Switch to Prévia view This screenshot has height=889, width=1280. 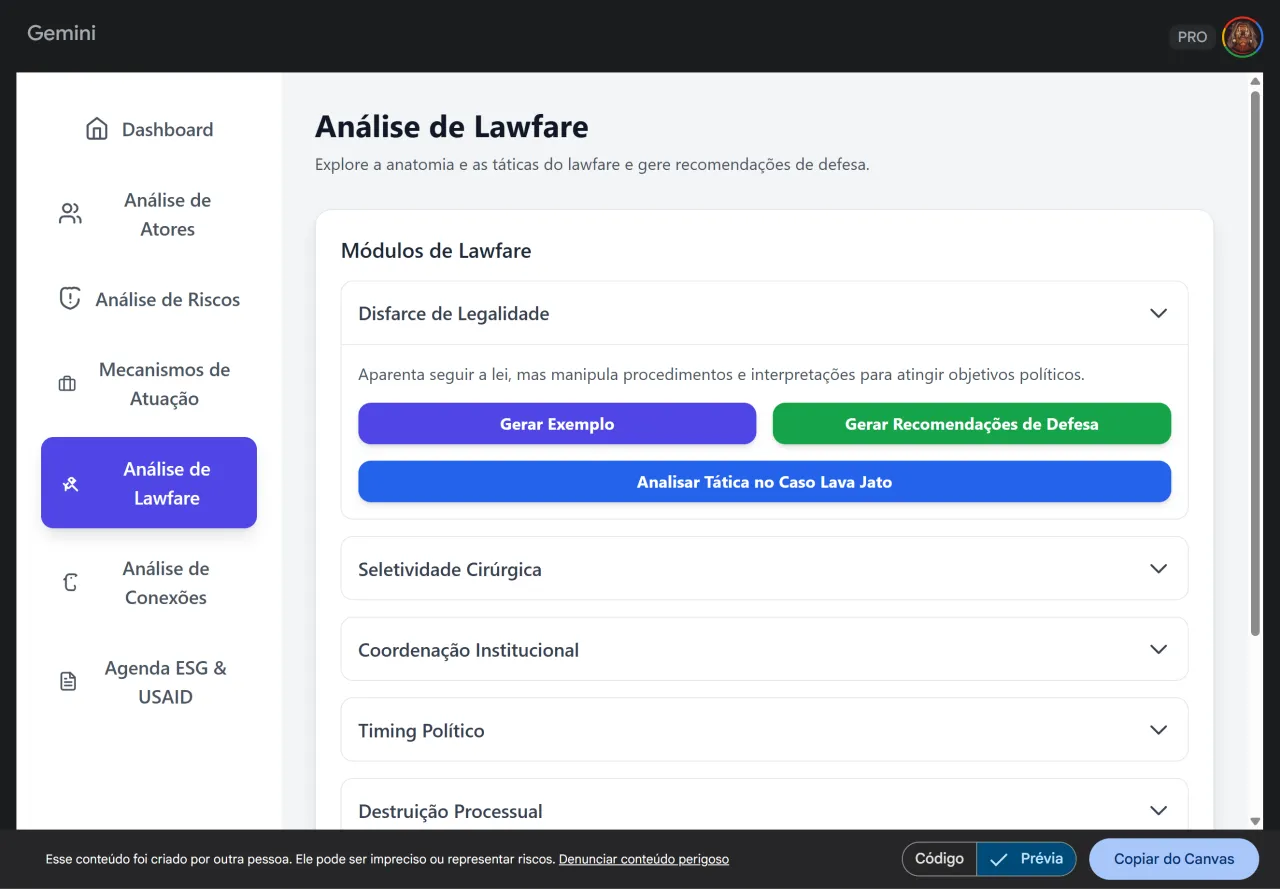tap(1026, 859)
